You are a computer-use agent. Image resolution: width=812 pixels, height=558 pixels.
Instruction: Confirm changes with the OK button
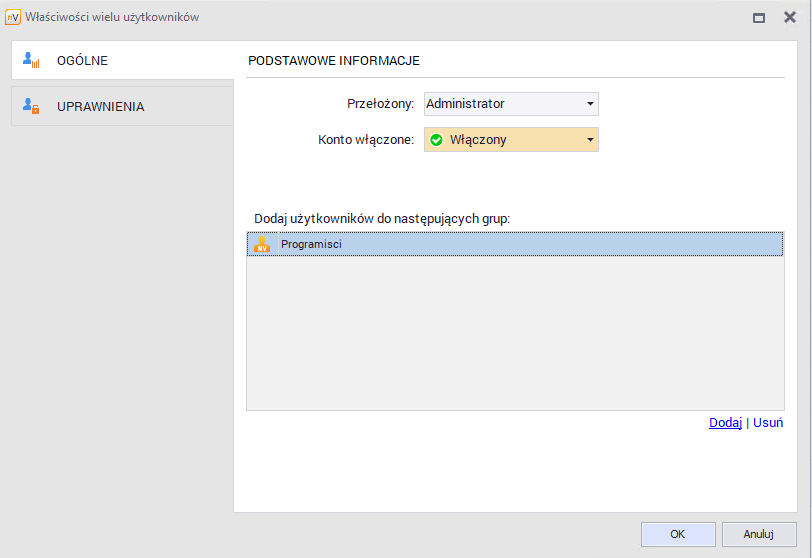[x=677, y=534]
